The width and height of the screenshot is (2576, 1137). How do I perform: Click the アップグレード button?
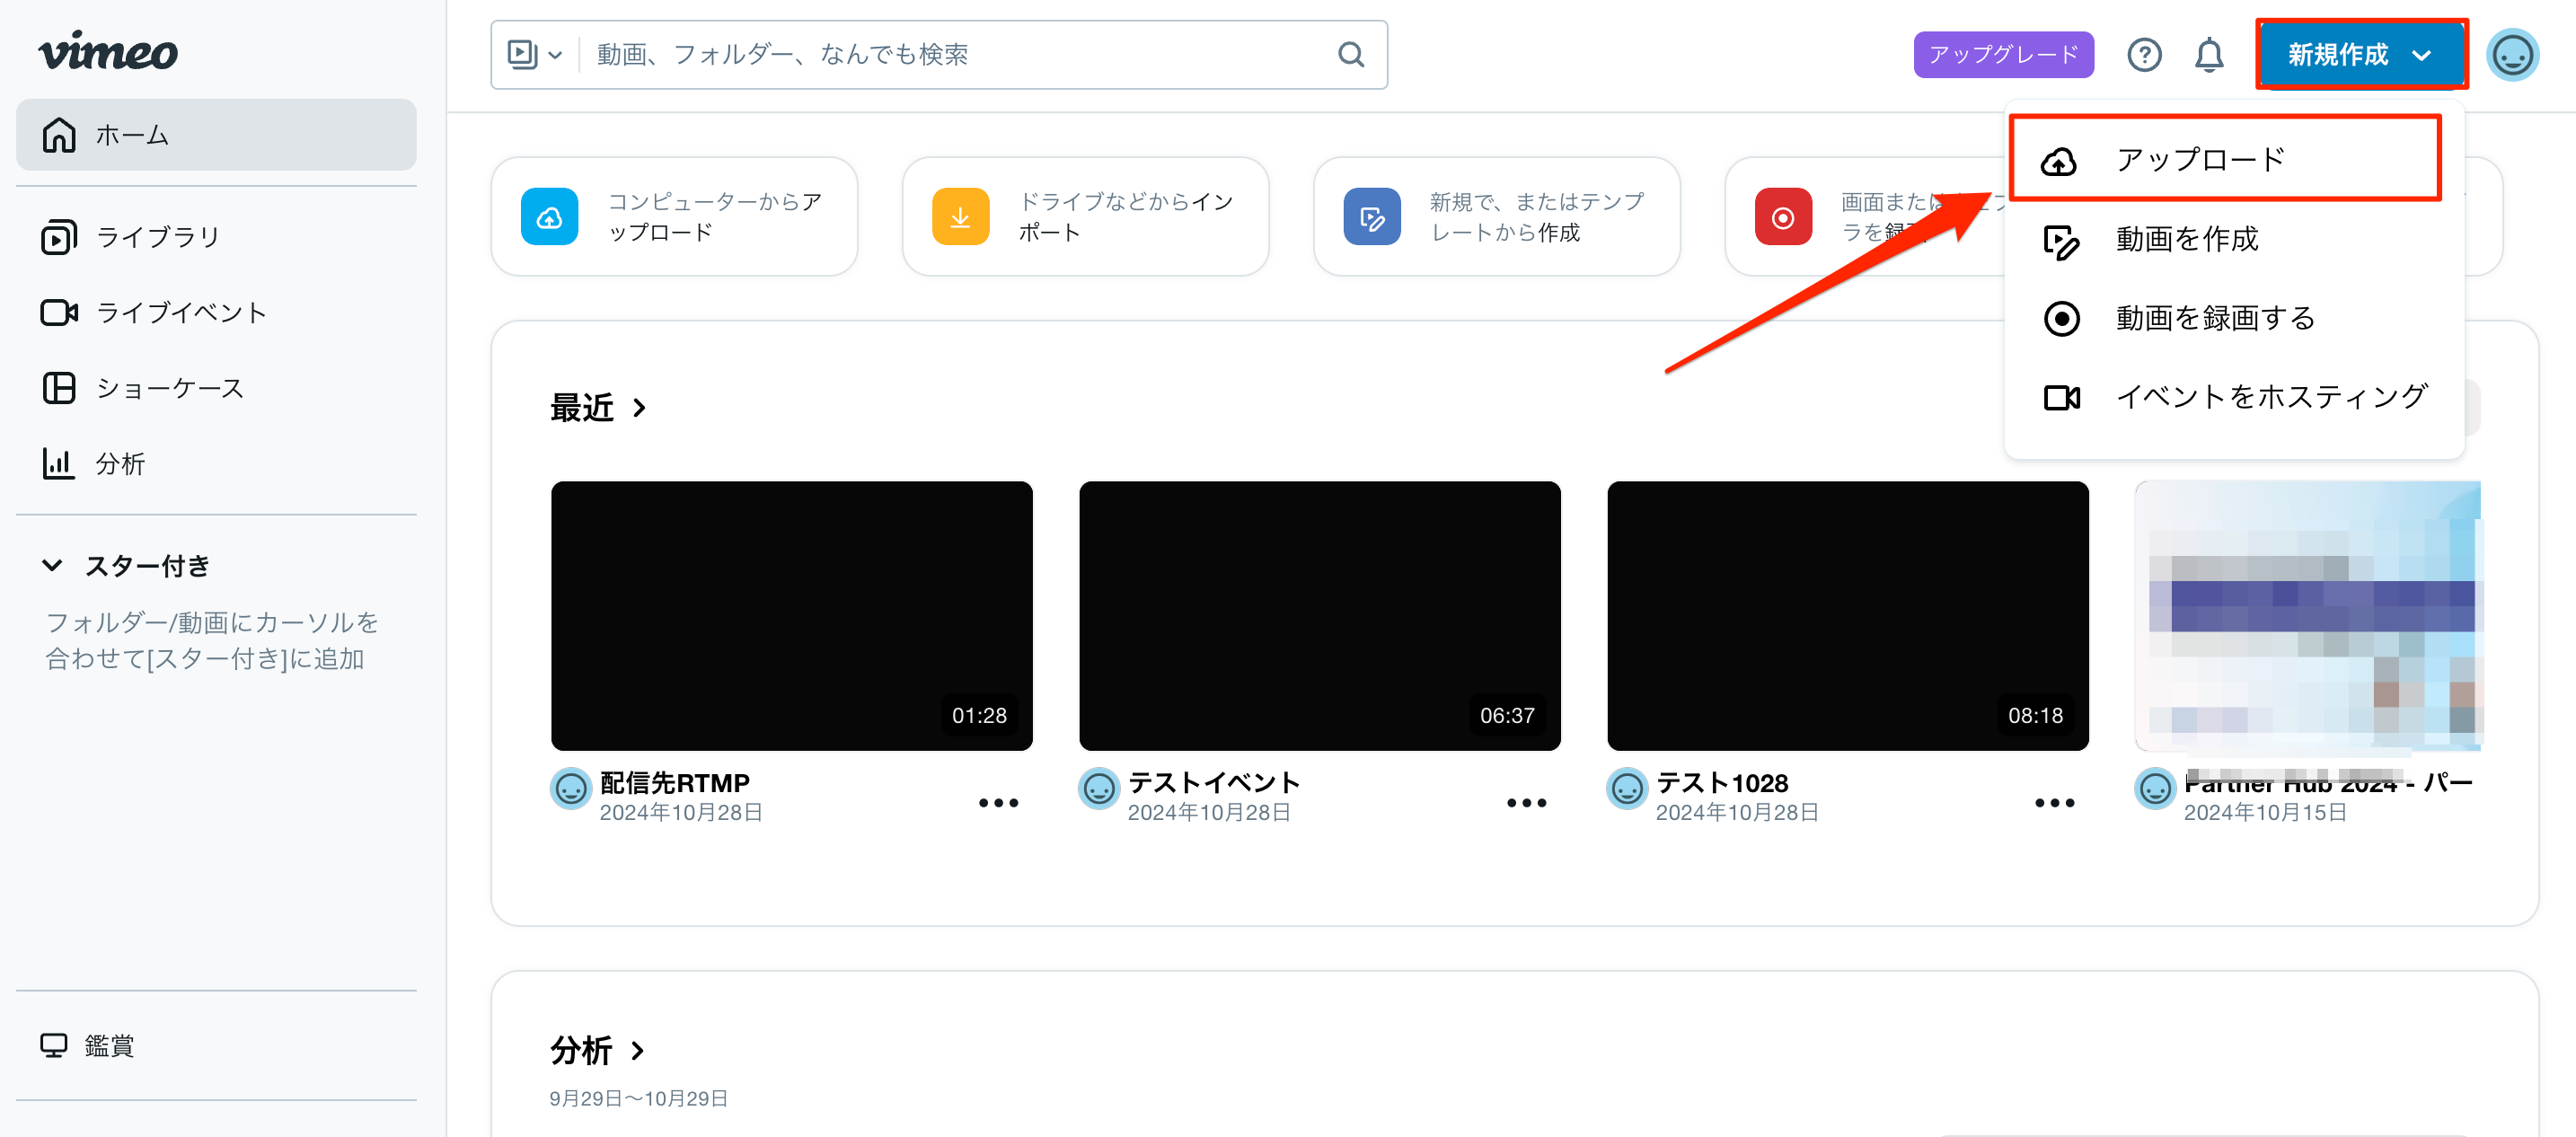tap(2003, 54)
